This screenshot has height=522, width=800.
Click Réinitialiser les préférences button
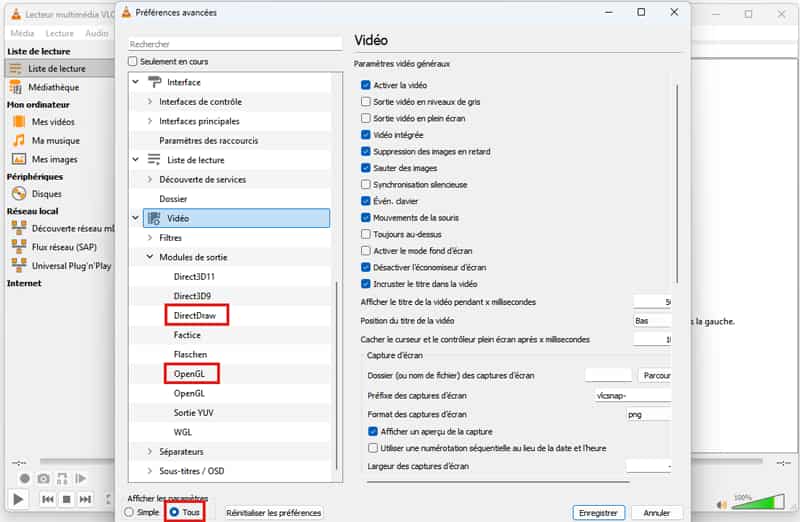pos(274,512)
